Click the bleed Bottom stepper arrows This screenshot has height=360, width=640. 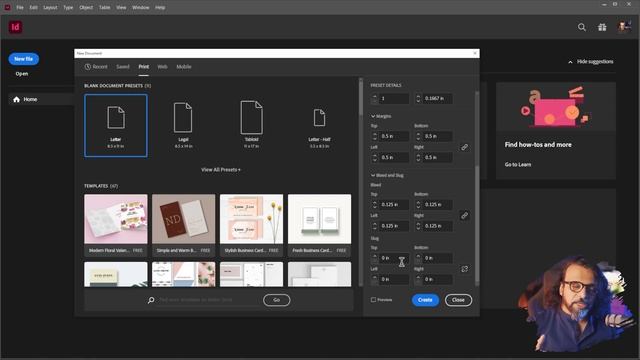[x=418, y=204]
